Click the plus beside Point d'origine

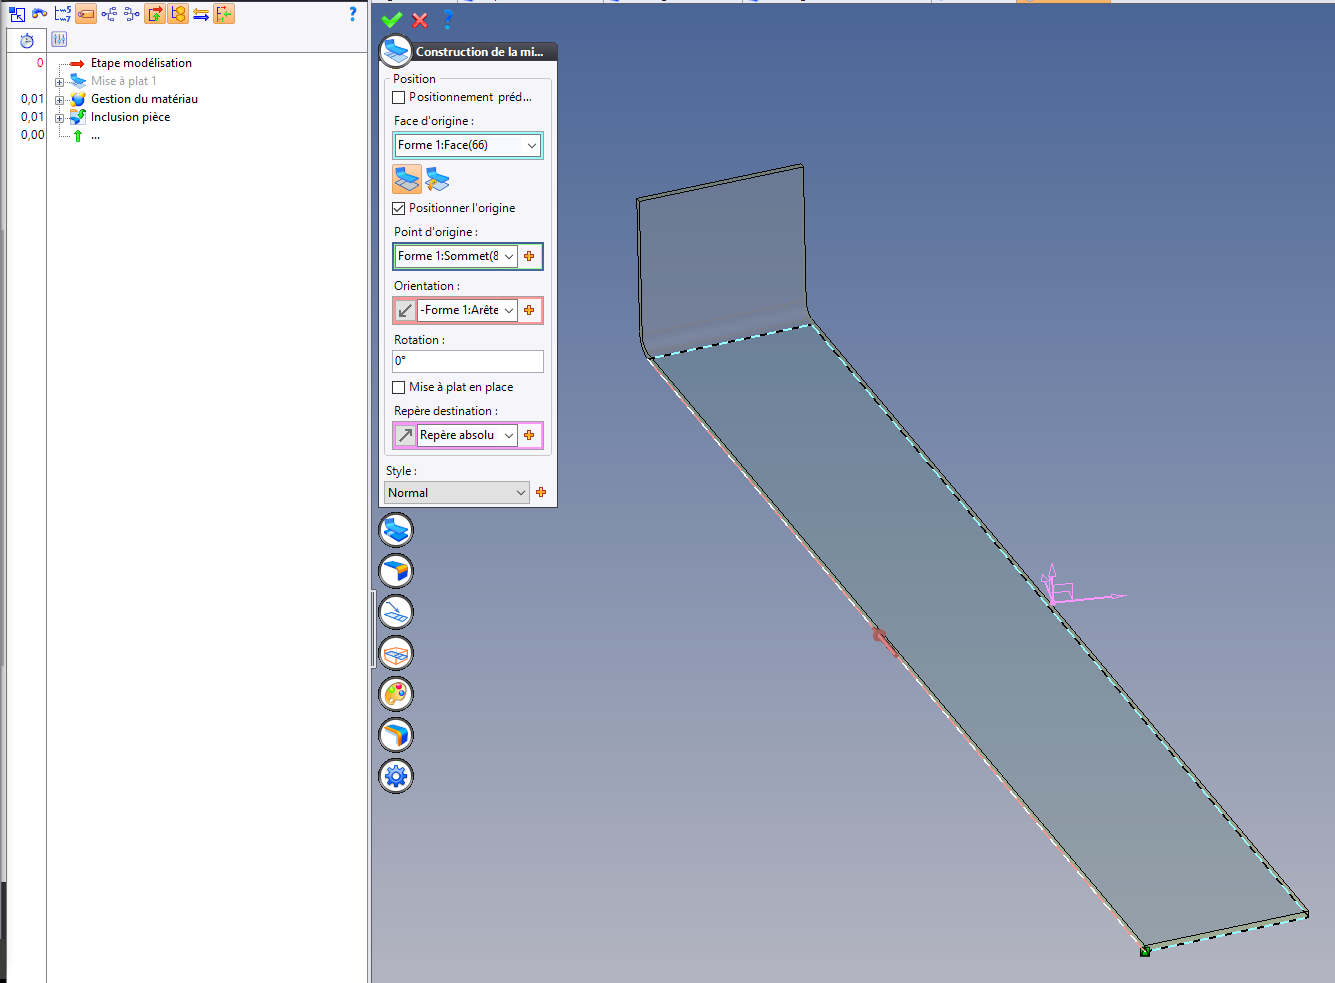pos(529,257)
